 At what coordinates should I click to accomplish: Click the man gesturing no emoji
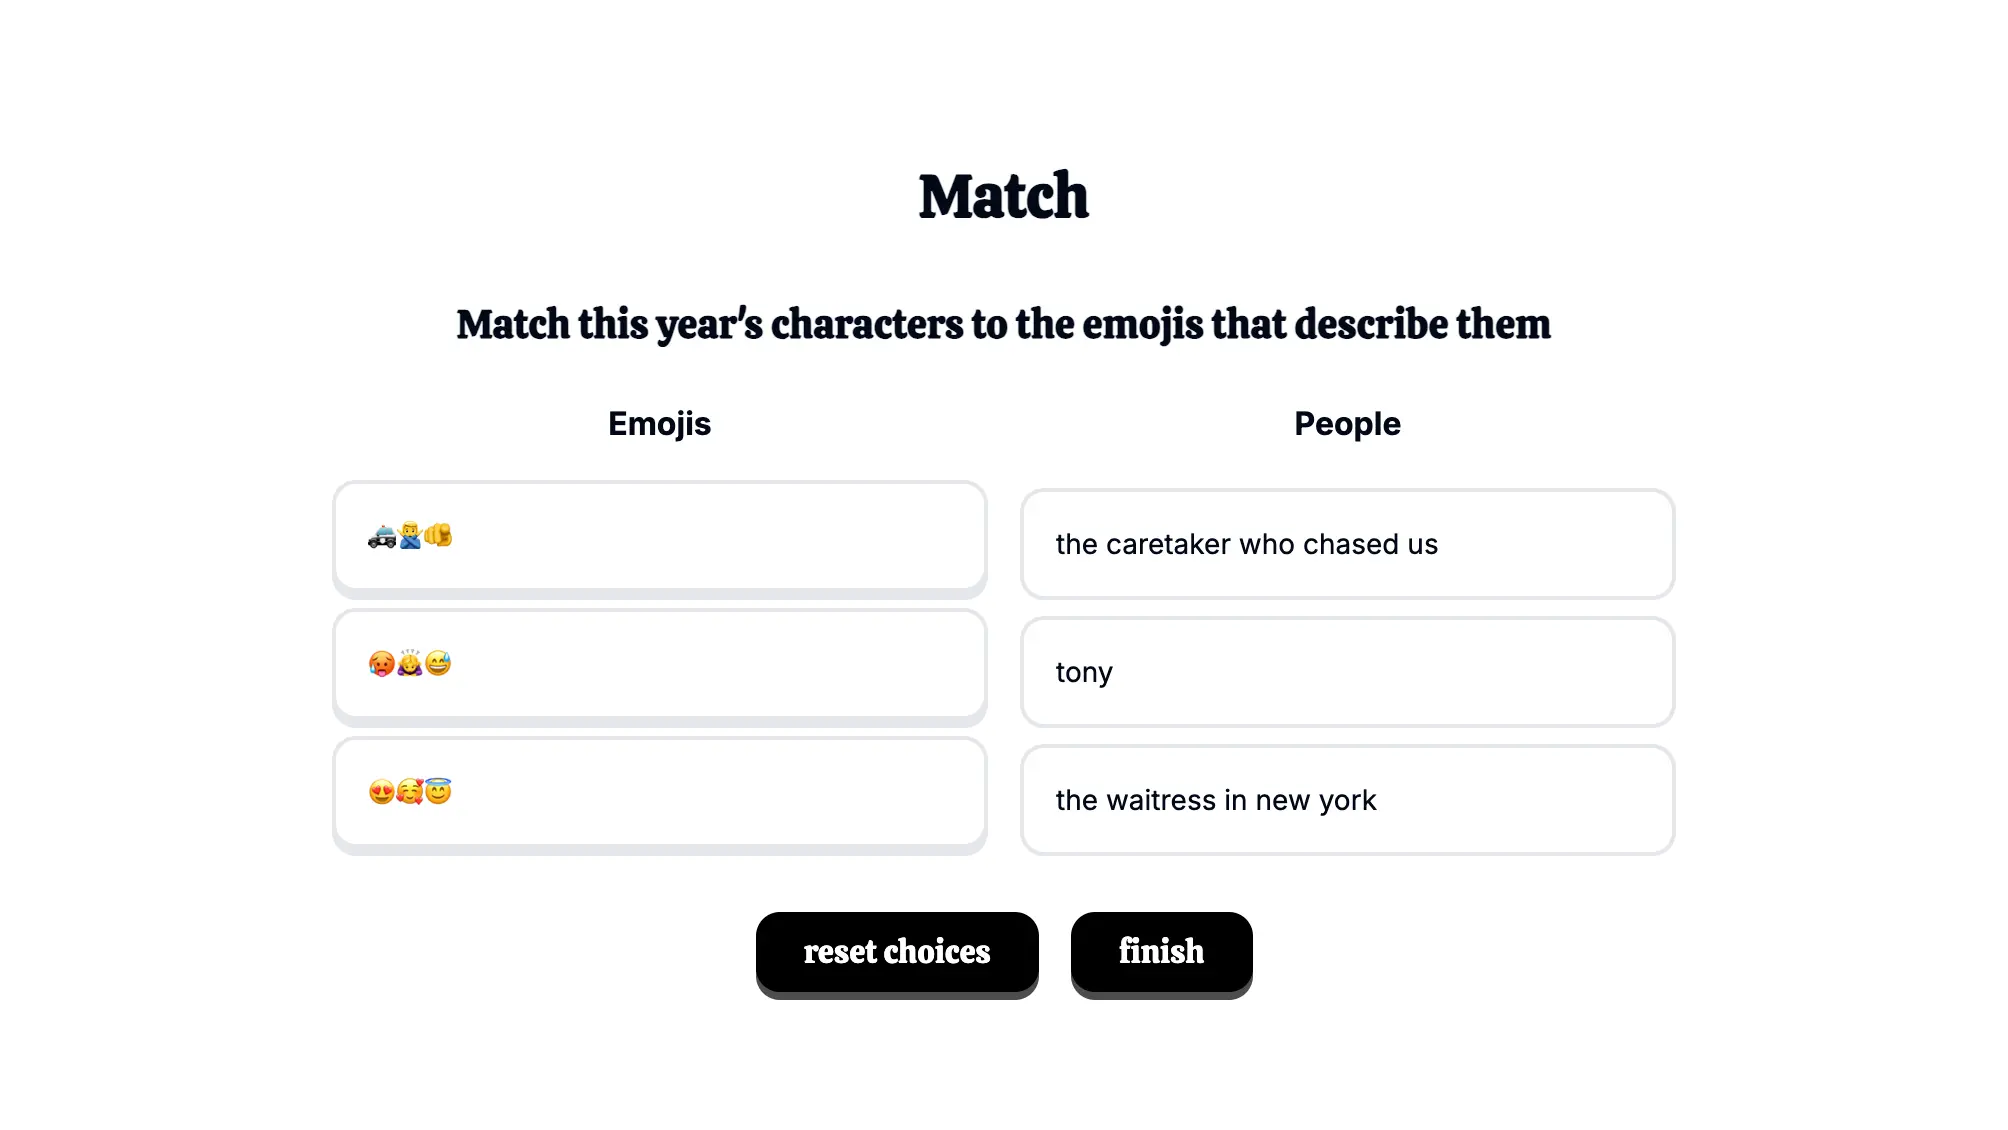[410, 536]
